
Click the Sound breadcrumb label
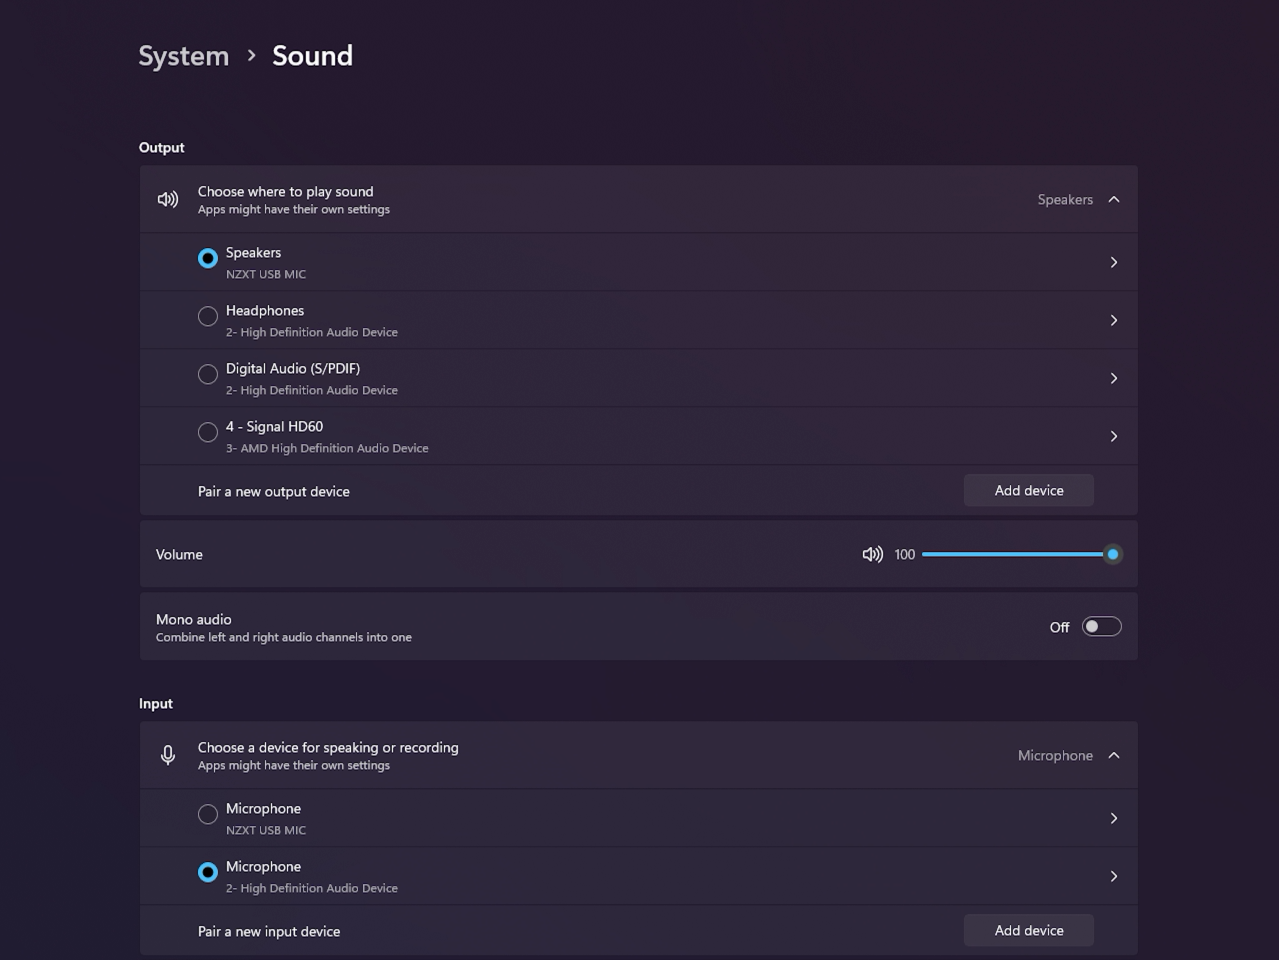[311, 56]
